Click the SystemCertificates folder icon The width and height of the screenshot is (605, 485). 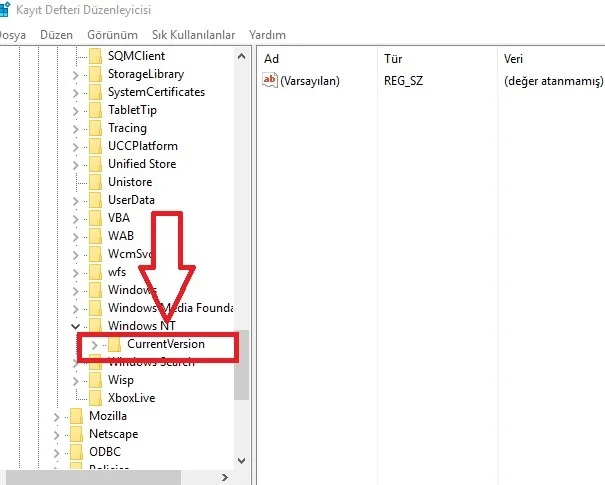pos(95,92)
